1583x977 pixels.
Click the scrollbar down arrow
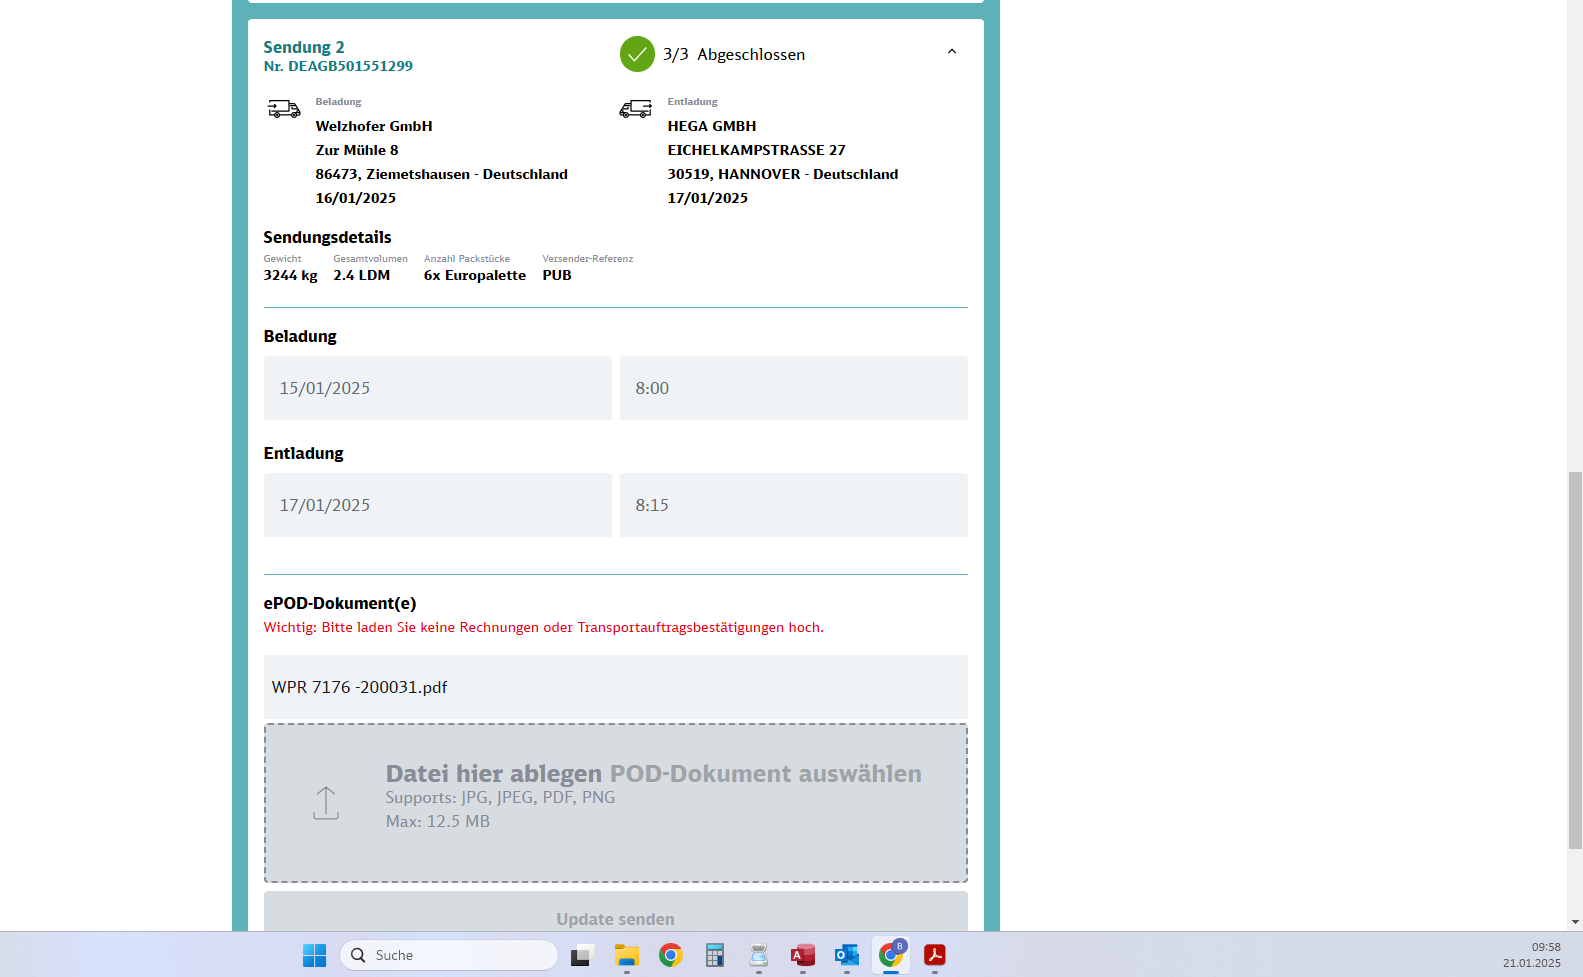1575,922
